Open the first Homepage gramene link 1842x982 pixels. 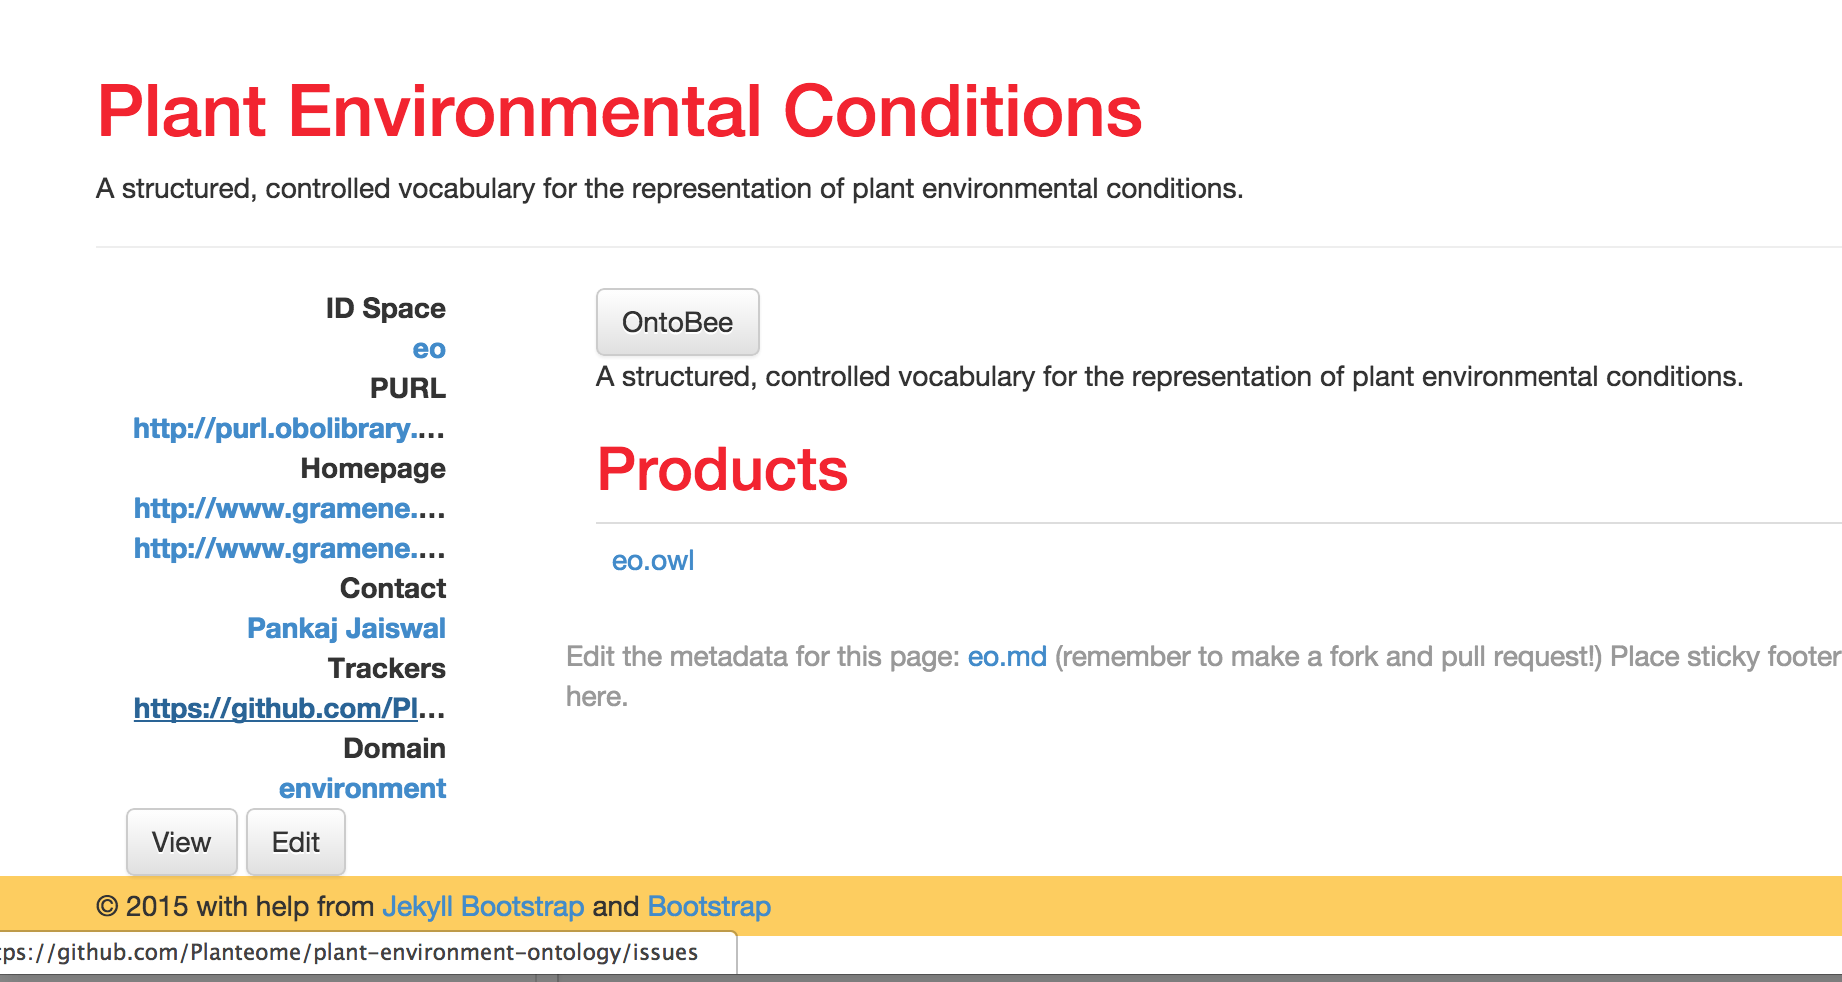tap(289, 509)
